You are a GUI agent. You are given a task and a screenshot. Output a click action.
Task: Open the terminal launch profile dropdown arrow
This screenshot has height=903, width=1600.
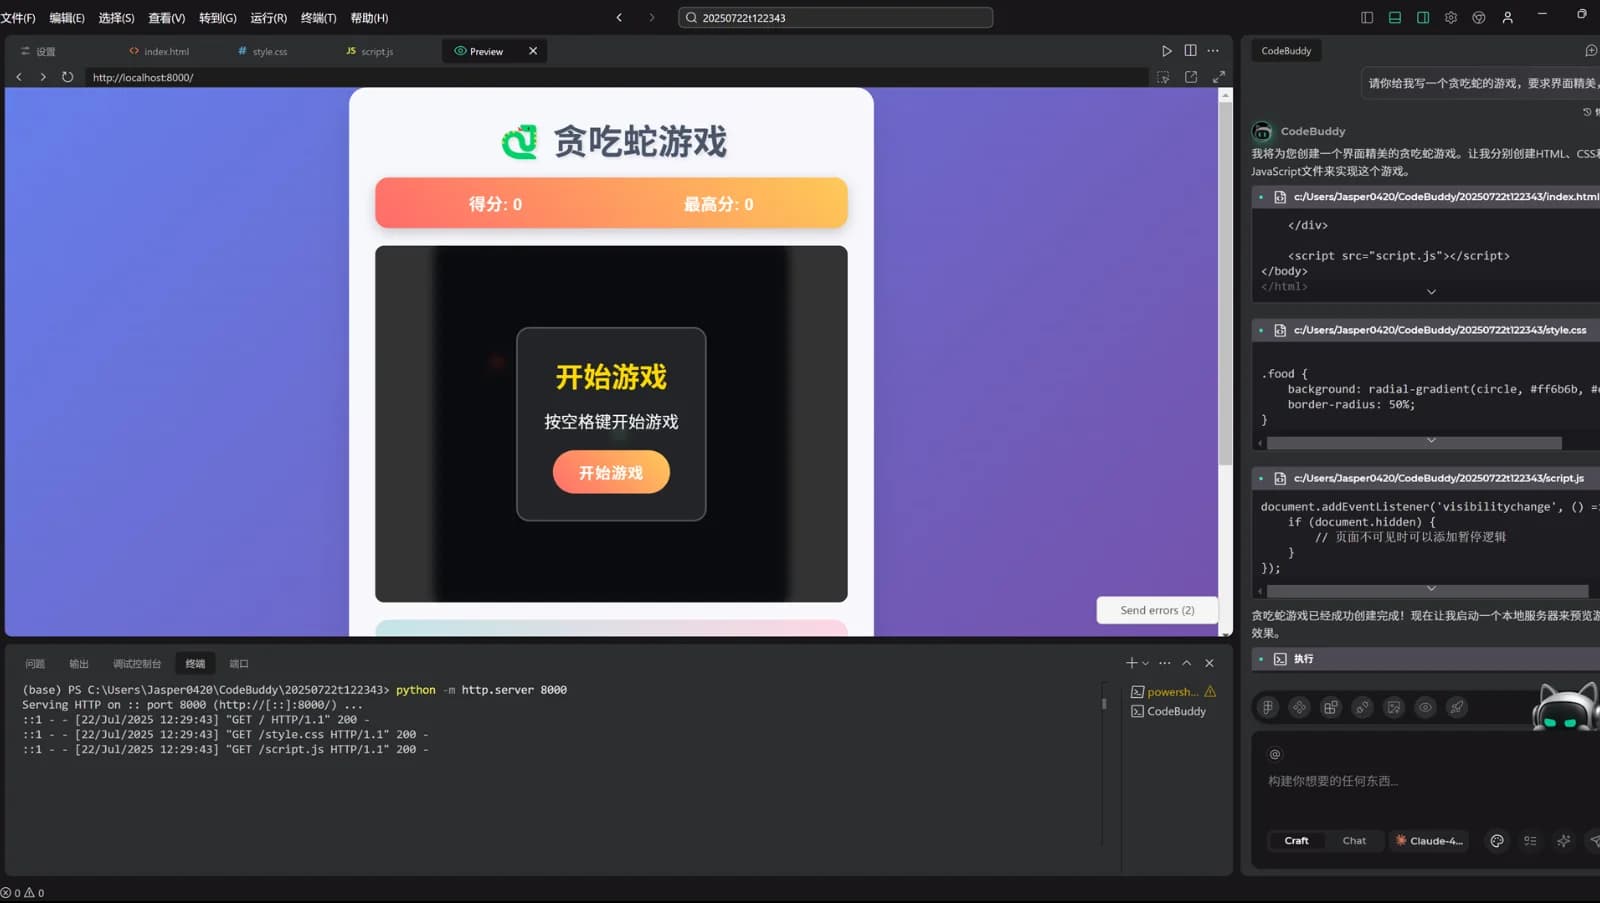pyautogui.click(x=1146, y=663)
